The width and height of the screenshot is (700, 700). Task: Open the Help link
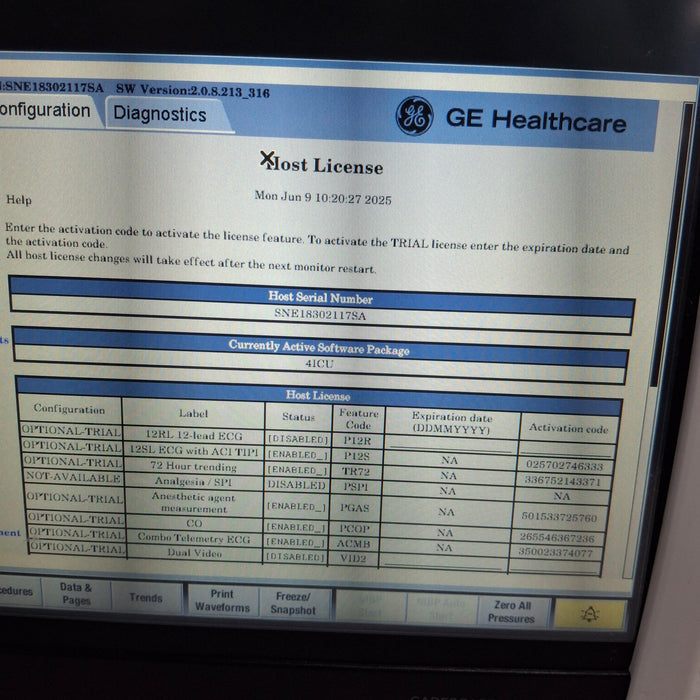click(x=19, y=200)
